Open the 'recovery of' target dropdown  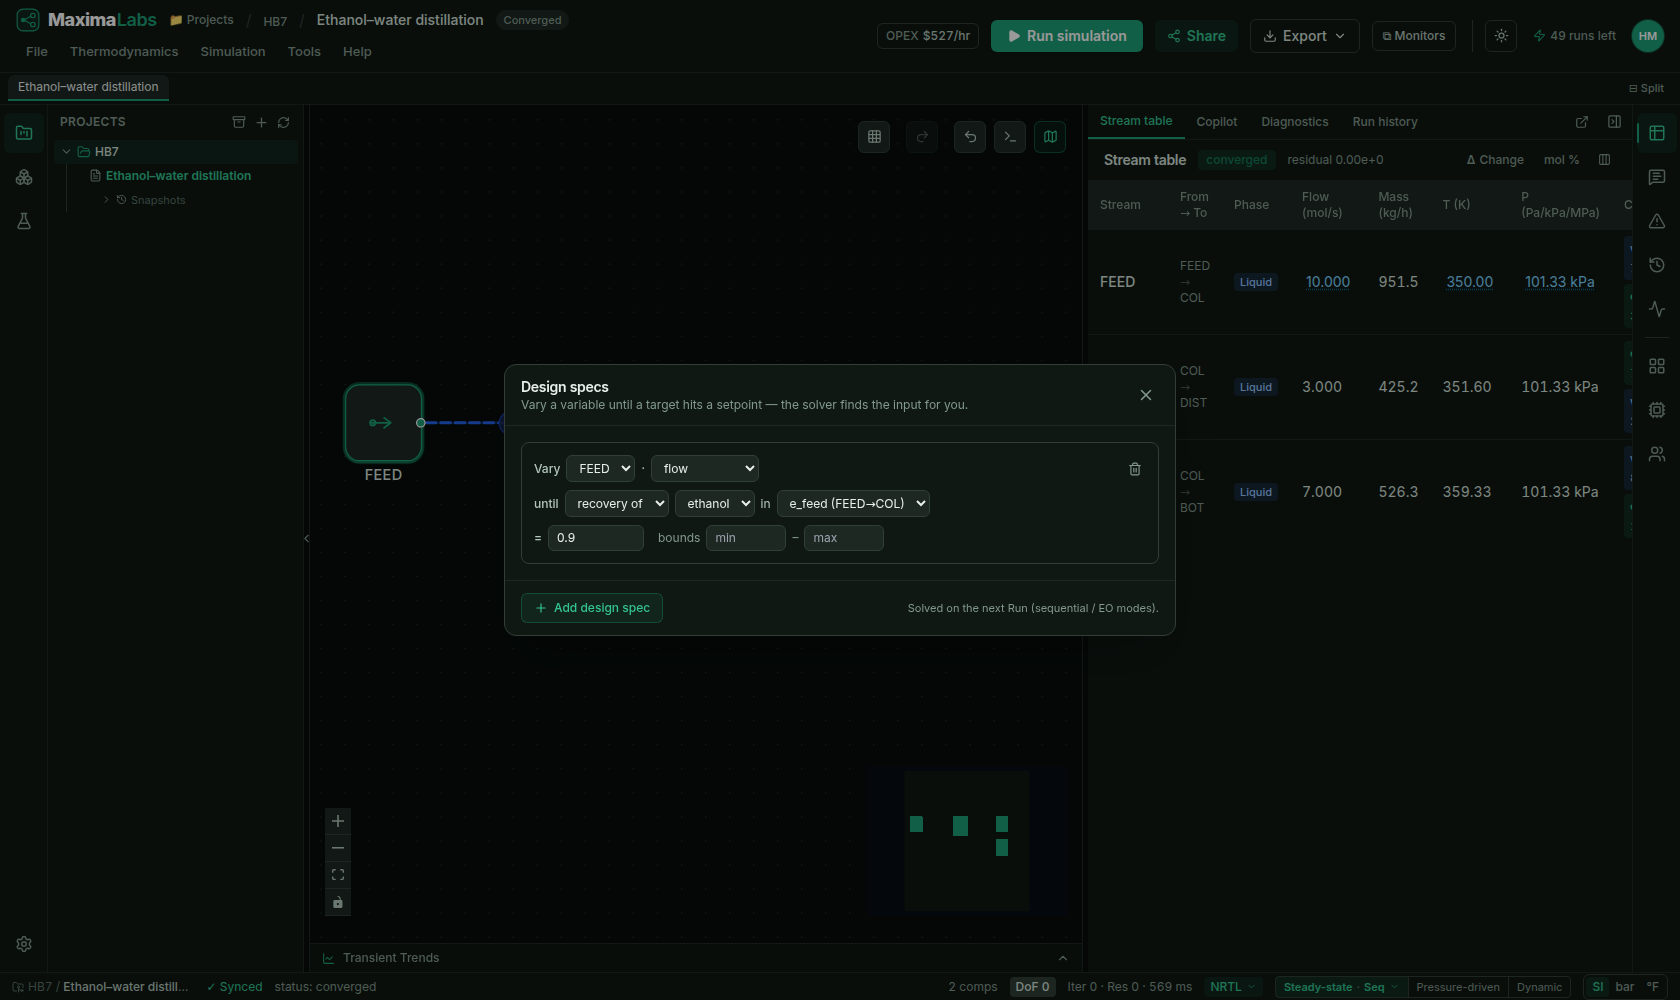[616, 504]
